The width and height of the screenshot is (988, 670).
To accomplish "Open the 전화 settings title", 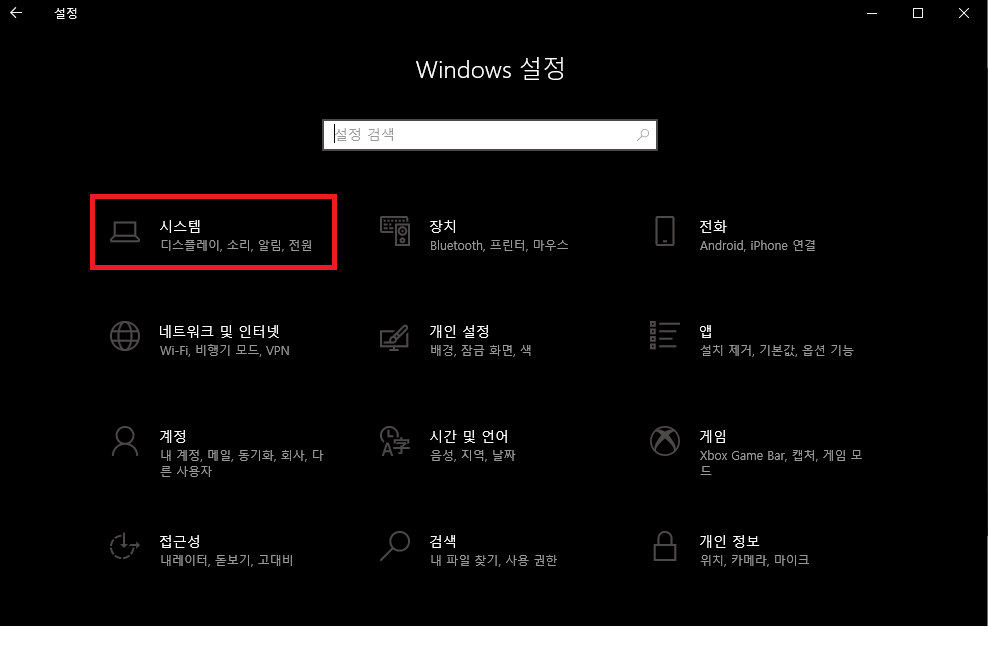I will pyautogui.click(x=713, y=226).
